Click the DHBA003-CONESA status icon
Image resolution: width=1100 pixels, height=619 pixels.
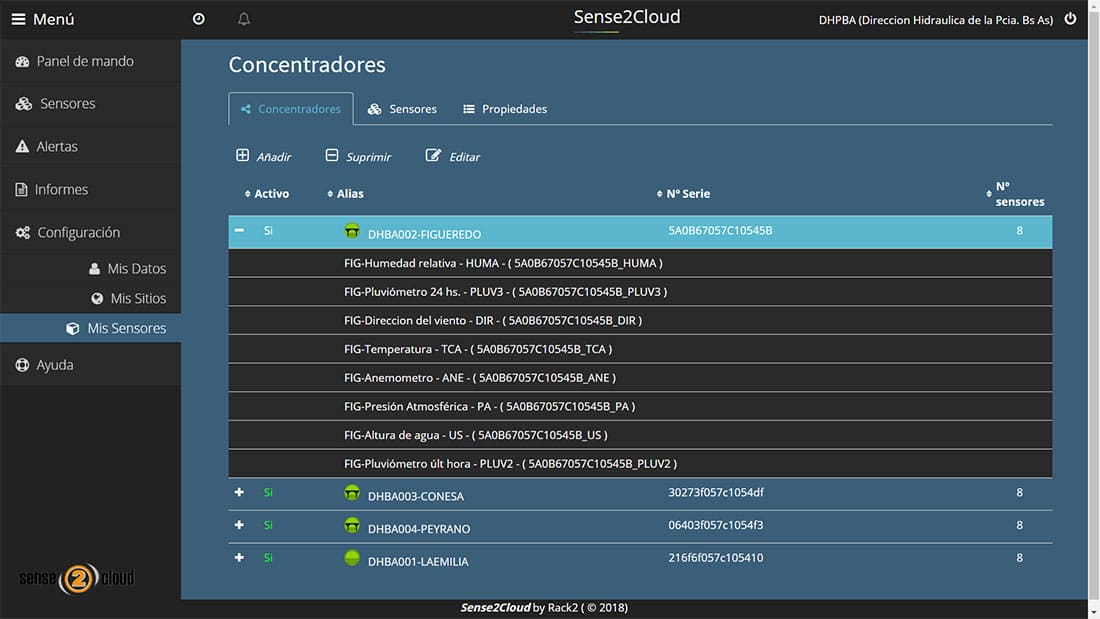(x=352, y=493)
